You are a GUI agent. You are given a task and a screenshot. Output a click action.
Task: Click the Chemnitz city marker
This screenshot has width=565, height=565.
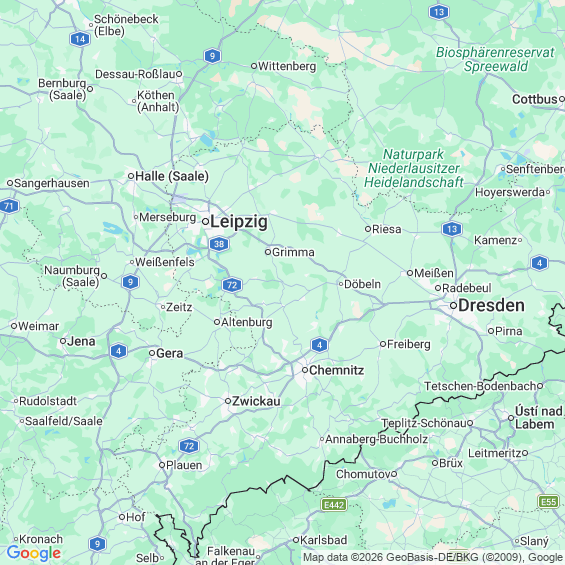point(305,370)
